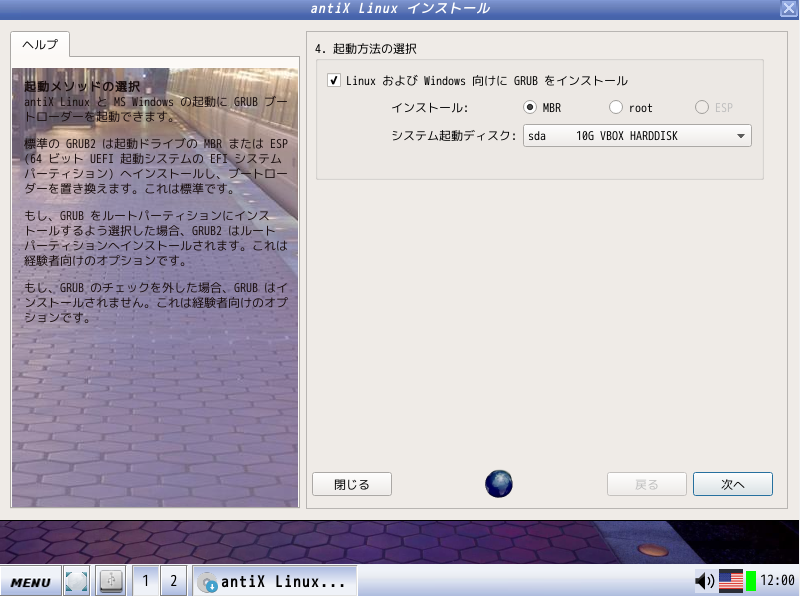Click the 閉じる (Close) button
This screenshot has width=800, height=596.
click(352, 484)
